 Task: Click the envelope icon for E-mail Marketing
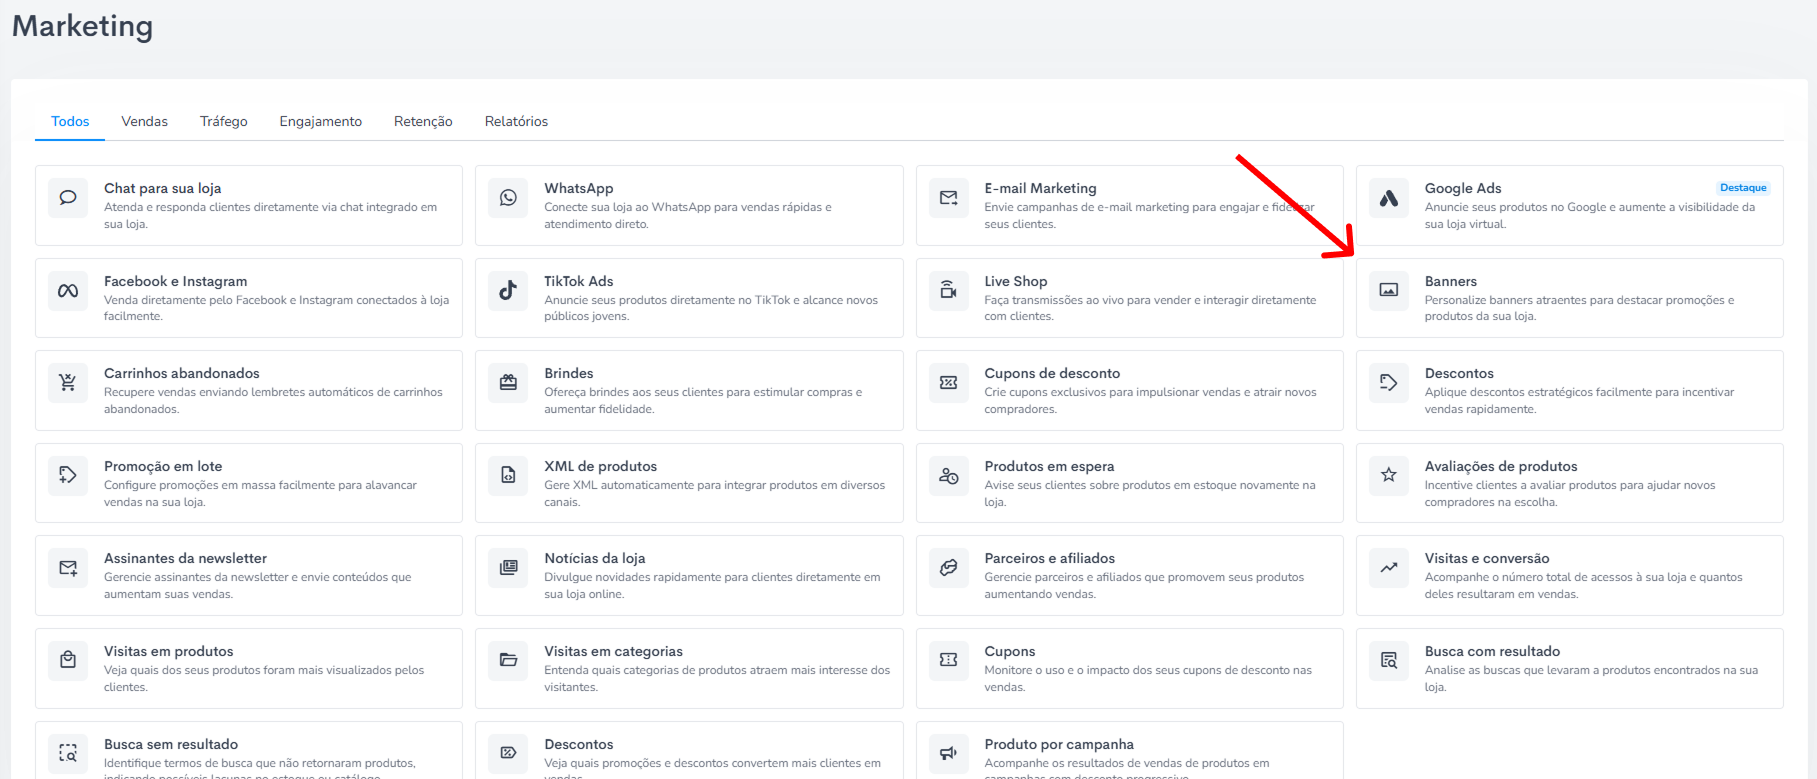click(x=949, y=198)
